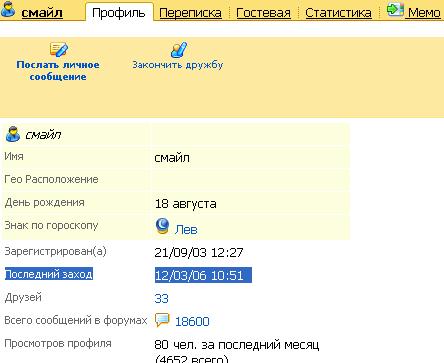Open the Мемо tab

coord(424,13)
